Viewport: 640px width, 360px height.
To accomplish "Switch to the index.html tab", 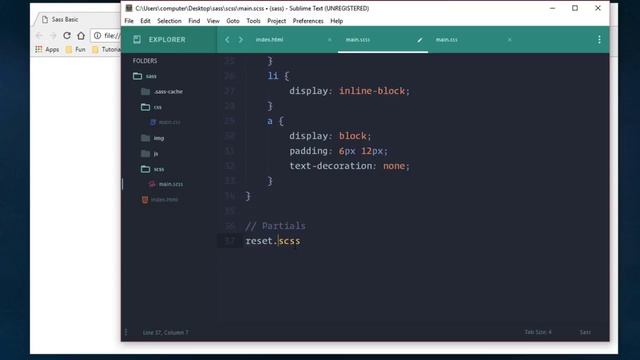I will coord(269,40).
